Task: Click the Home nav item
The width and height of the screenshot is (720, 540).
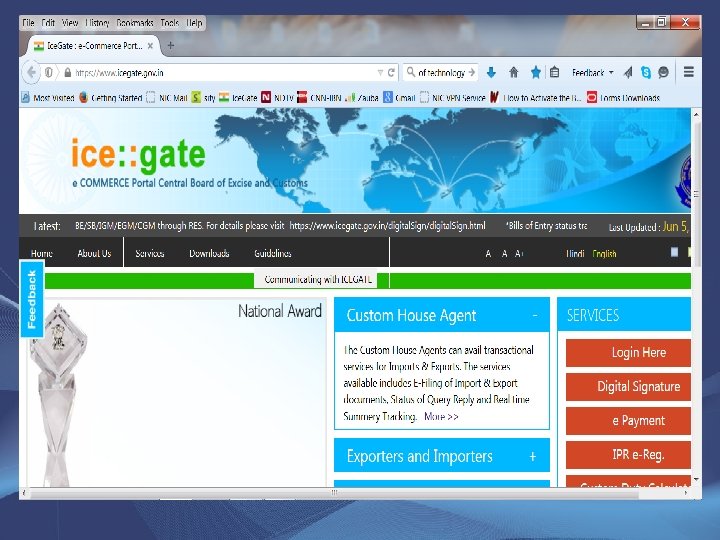Action: 42,253
